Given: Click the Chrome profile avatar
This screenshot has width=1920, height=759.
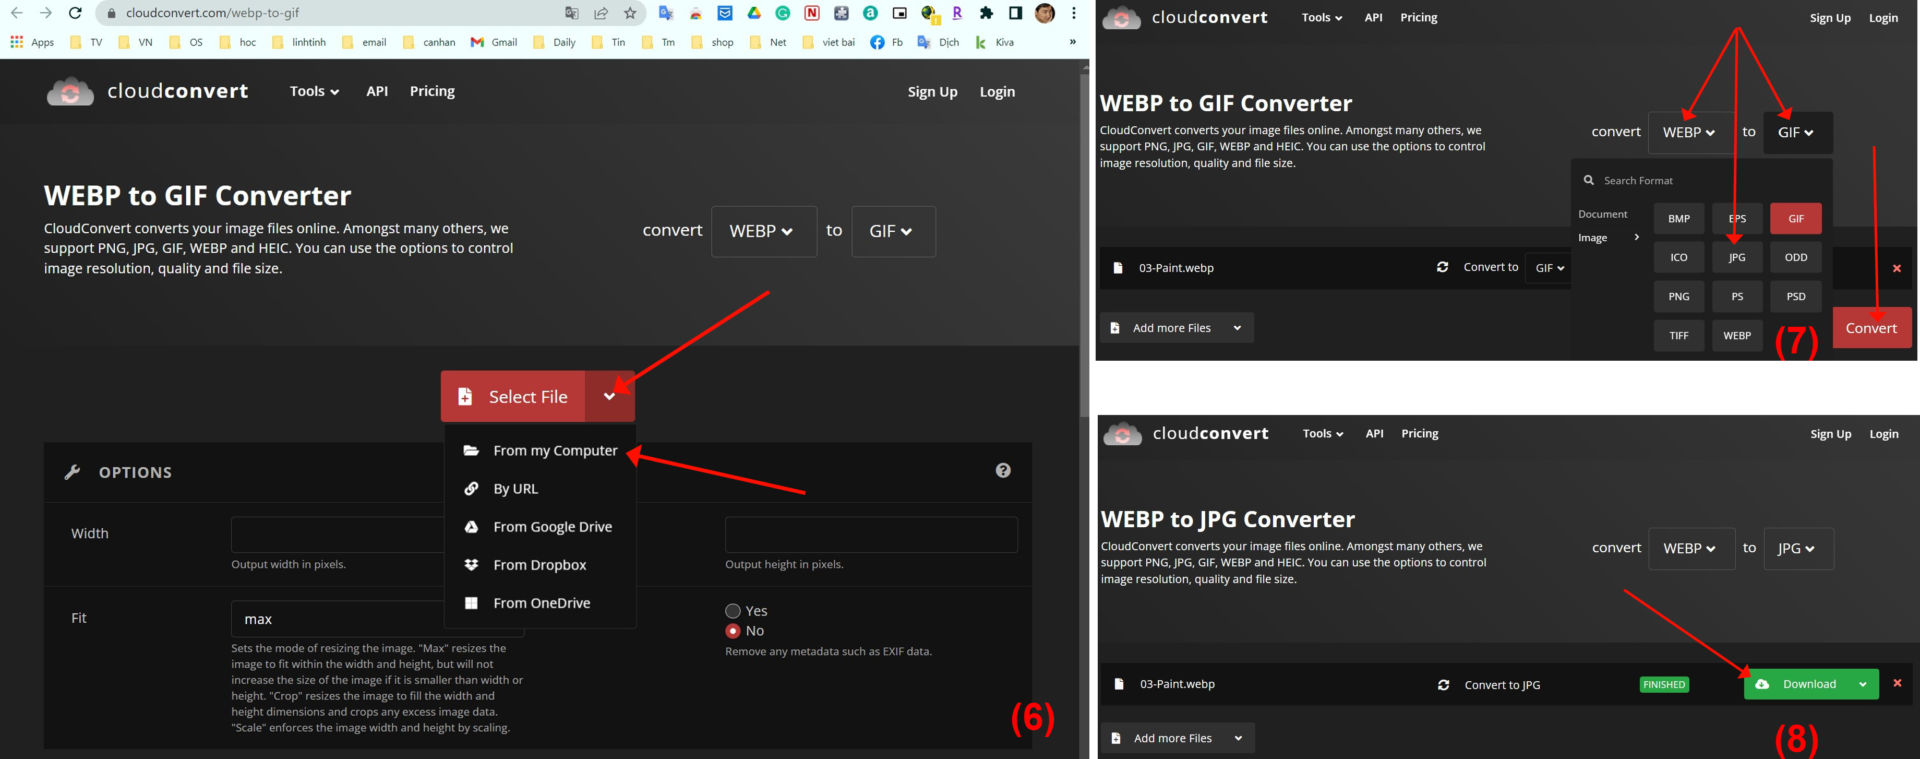Looking at the screenshot, I should (x=1045, y=13).
